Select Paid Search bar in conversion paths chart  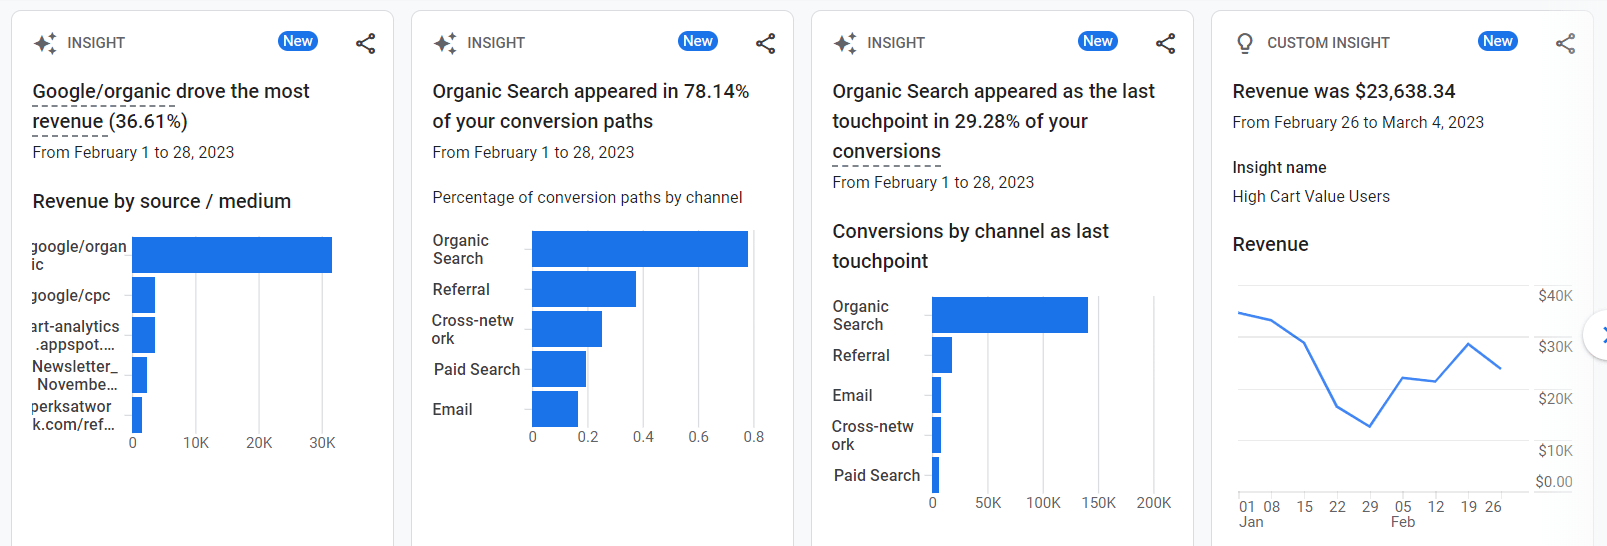(559, 369)
